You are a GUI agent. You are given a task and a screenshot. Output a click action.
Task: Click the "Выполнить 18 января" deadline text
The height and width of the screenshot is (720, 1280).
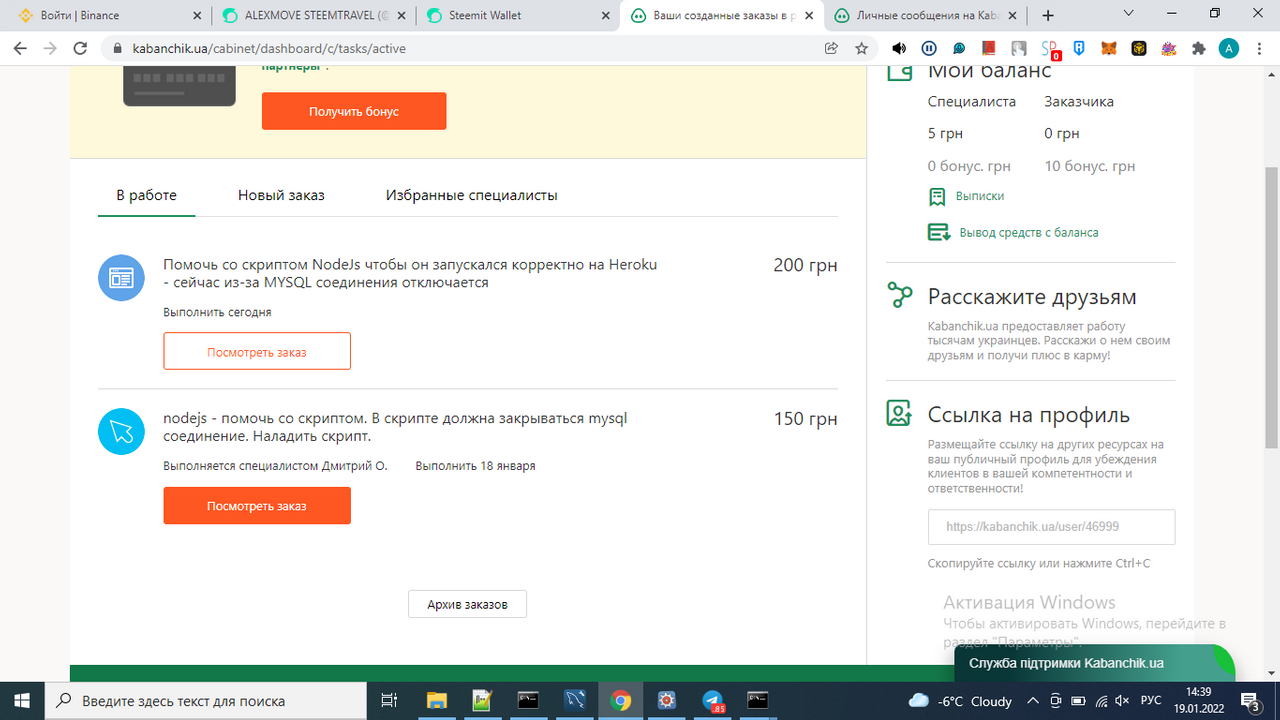[x=475, y=466]
